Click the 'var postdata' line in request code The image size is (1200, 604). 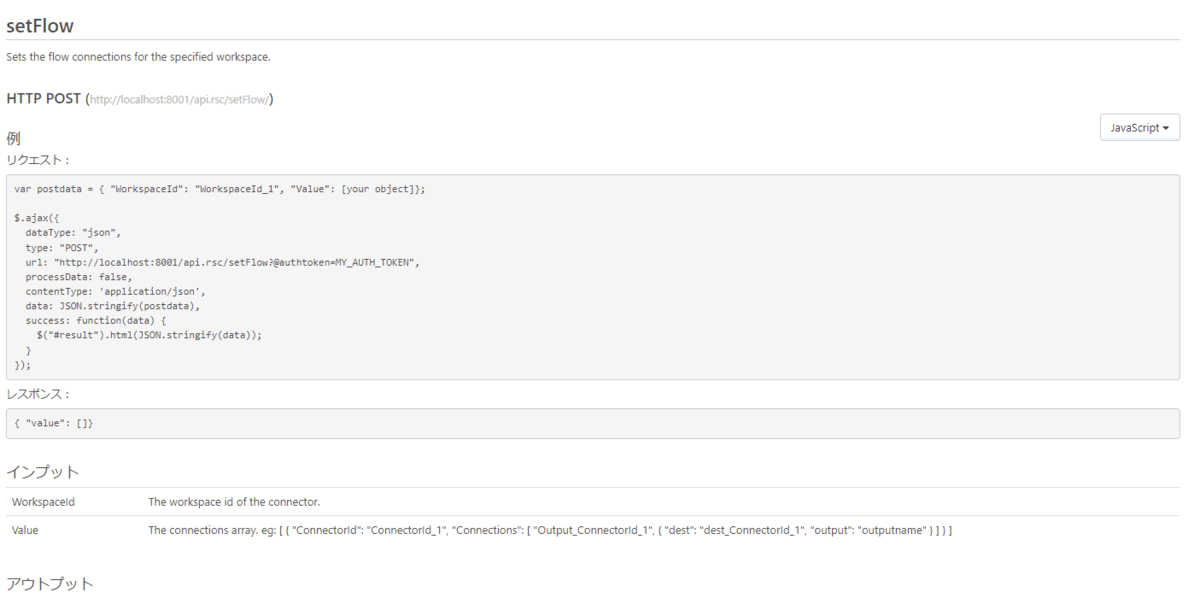[219, 189]
